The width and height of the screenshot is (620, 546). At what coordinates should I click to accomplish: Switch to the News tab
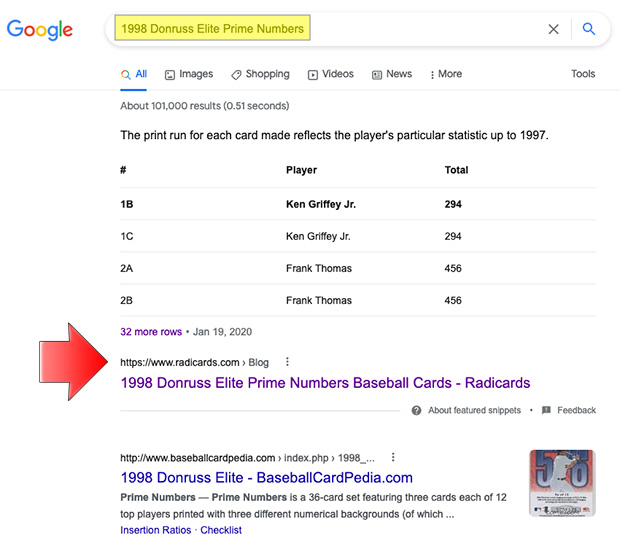point(392,74)
